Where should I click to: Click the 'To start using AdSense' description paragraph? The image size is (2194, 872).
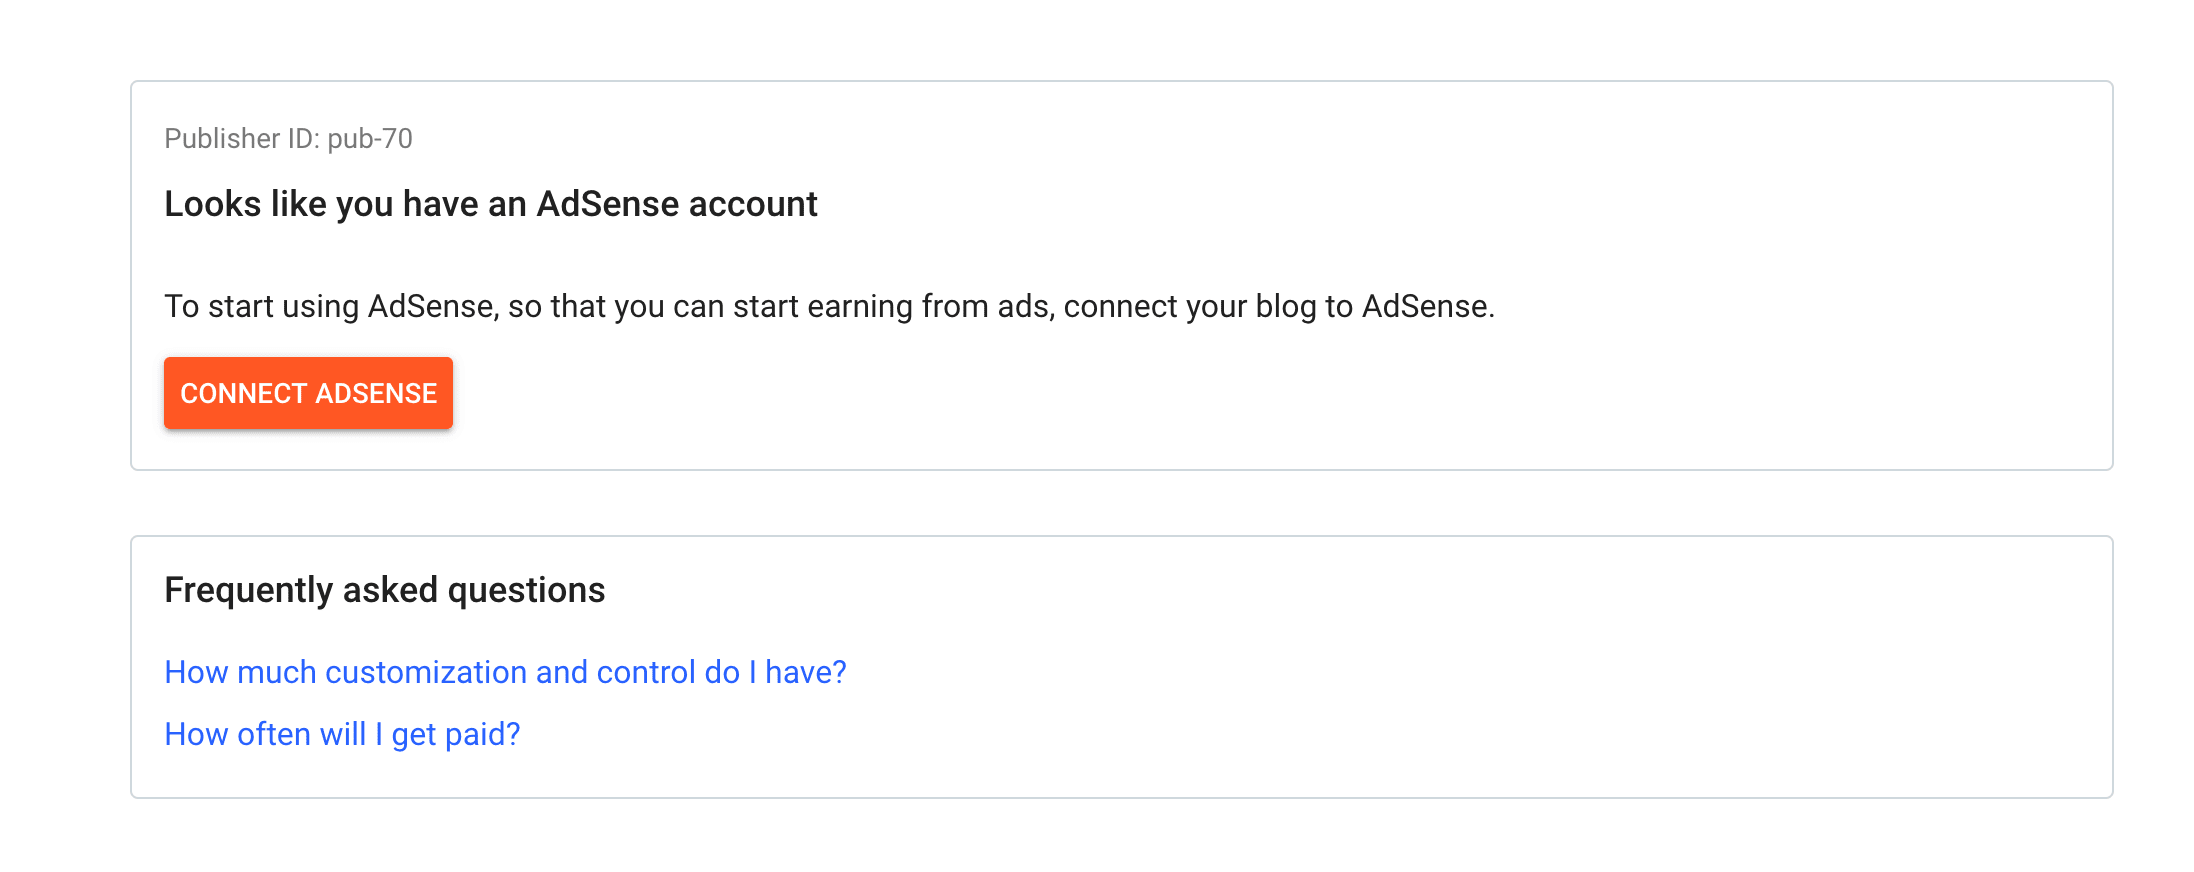(828, 306)
